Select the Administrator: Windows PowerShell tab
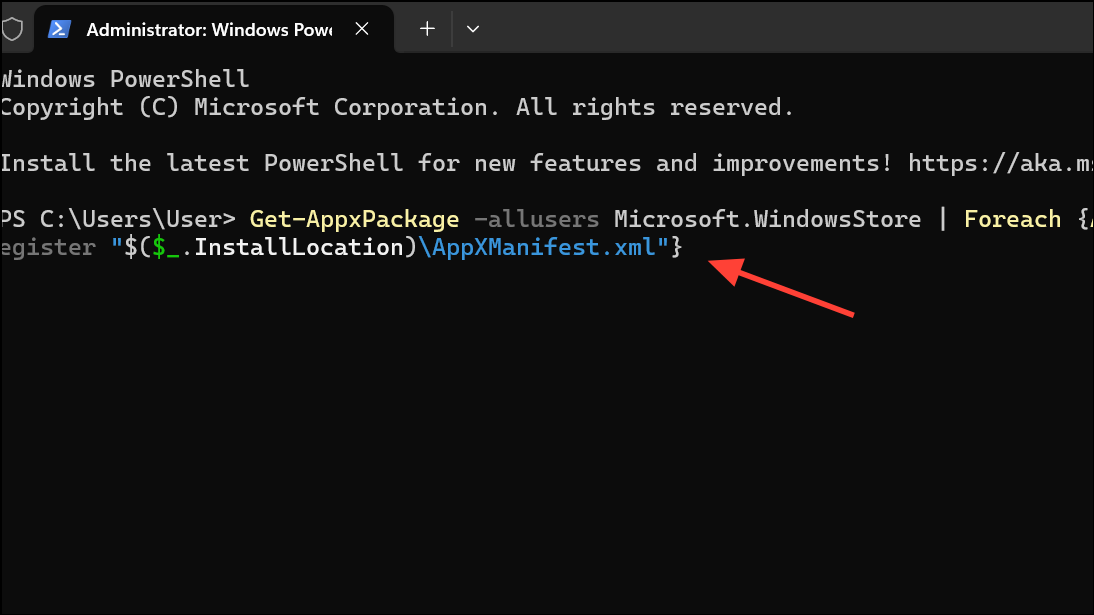The width and height of the screenshot is (1094, 615). (209, 29)
